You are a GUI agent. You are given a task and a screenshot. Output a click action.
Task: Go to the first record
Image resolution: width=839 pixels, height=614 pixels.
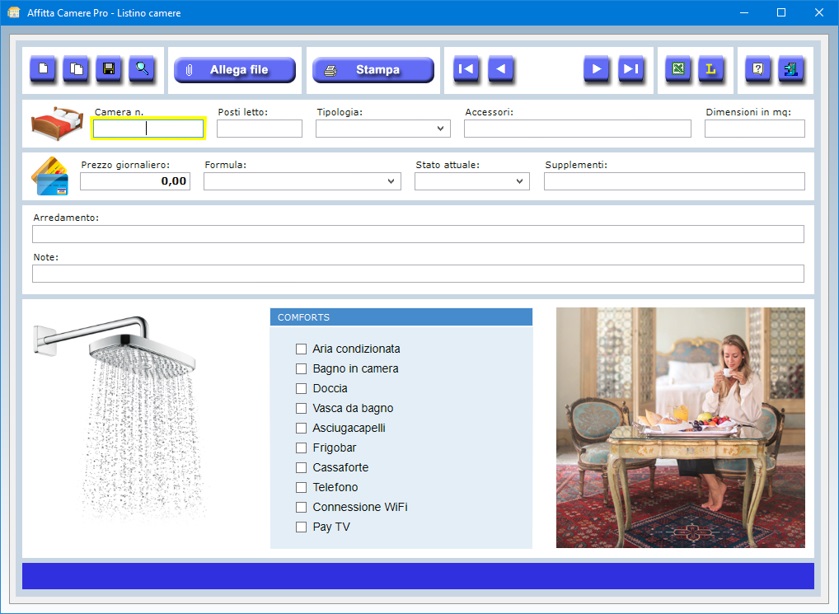click(x=466, y=69)
